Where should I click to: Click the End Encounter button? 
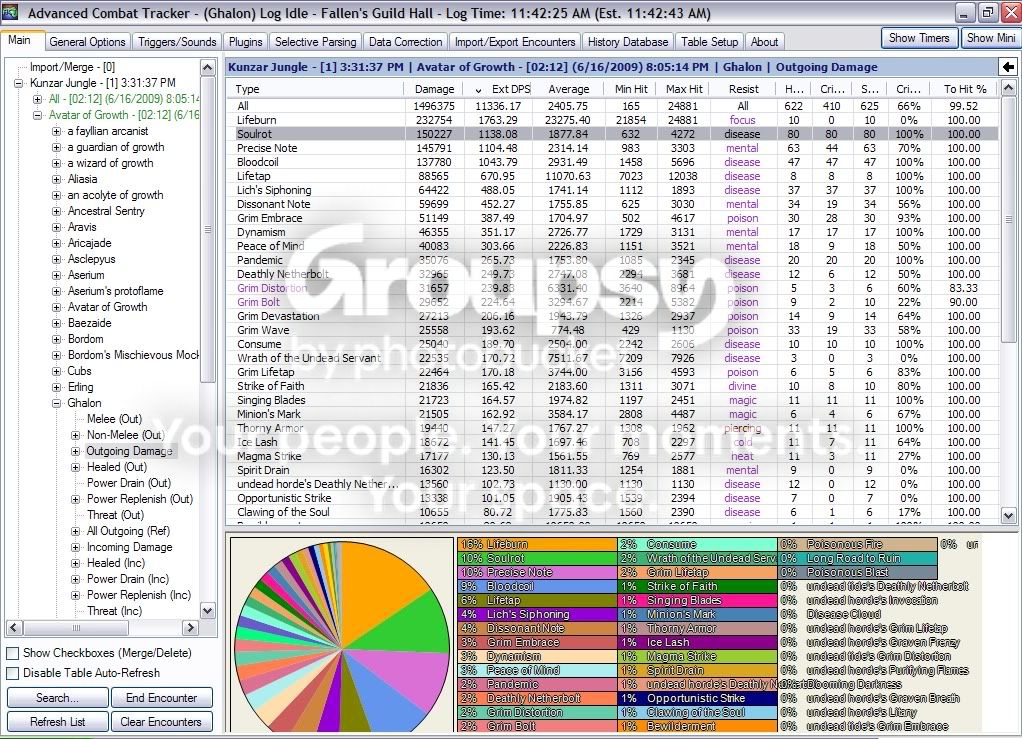click(x=162, y=698)
